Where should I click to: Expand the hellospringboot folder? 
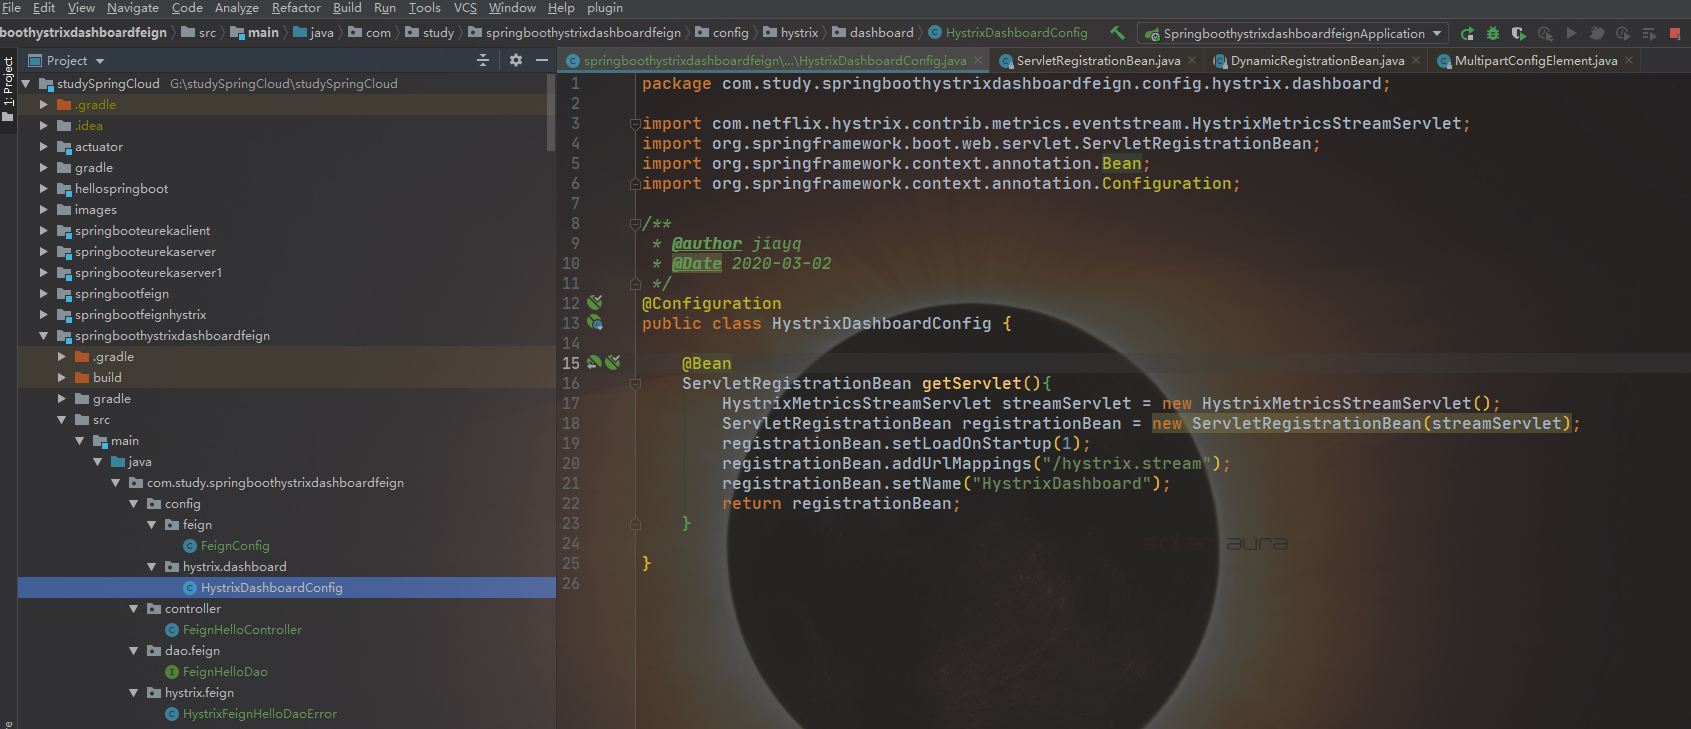[44, 189]
